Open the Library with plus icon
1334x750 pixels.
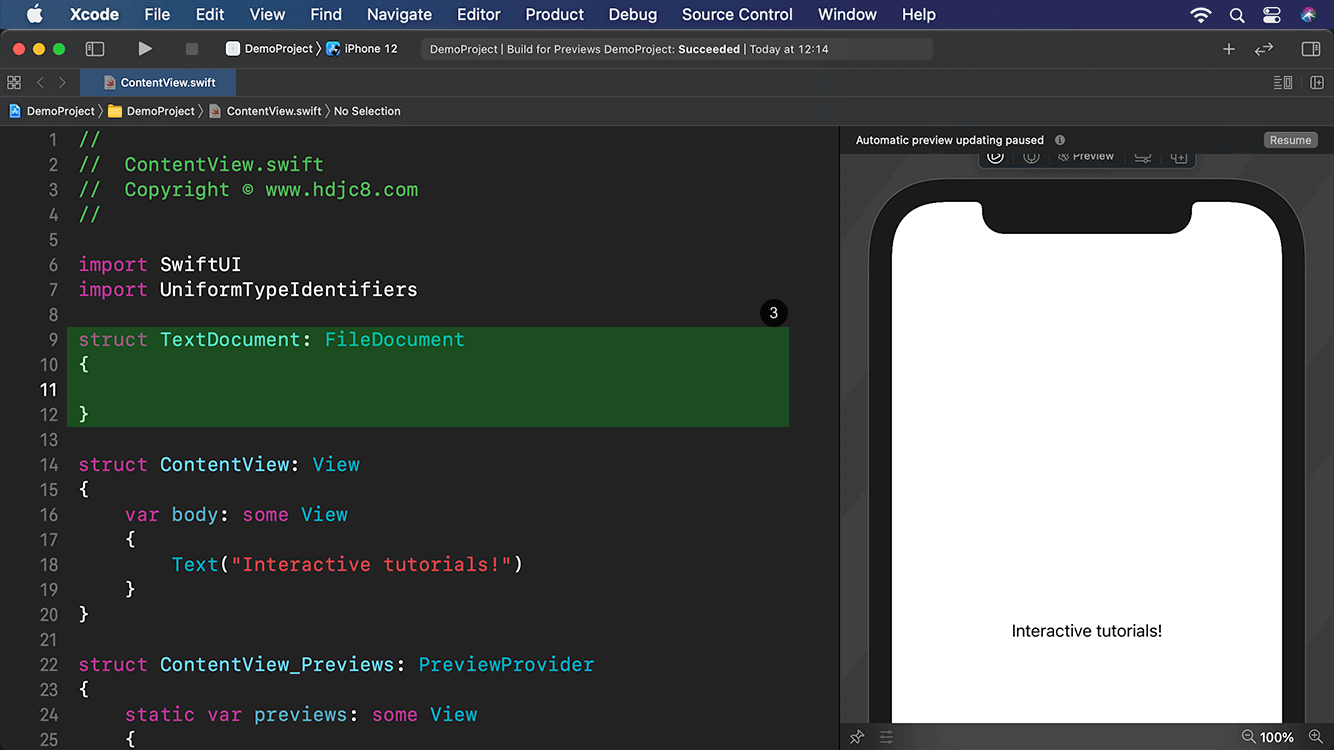(x=1229, y=48)
